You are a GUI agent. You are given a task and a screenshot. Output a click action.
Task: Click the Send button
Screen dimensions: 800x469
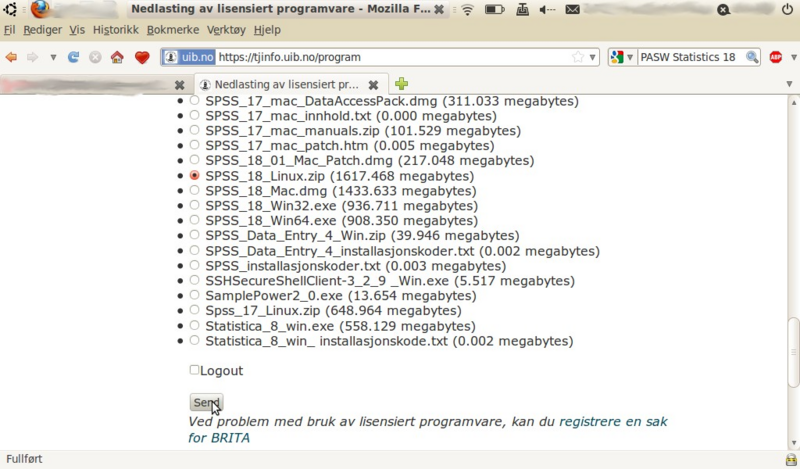point(206,403)
